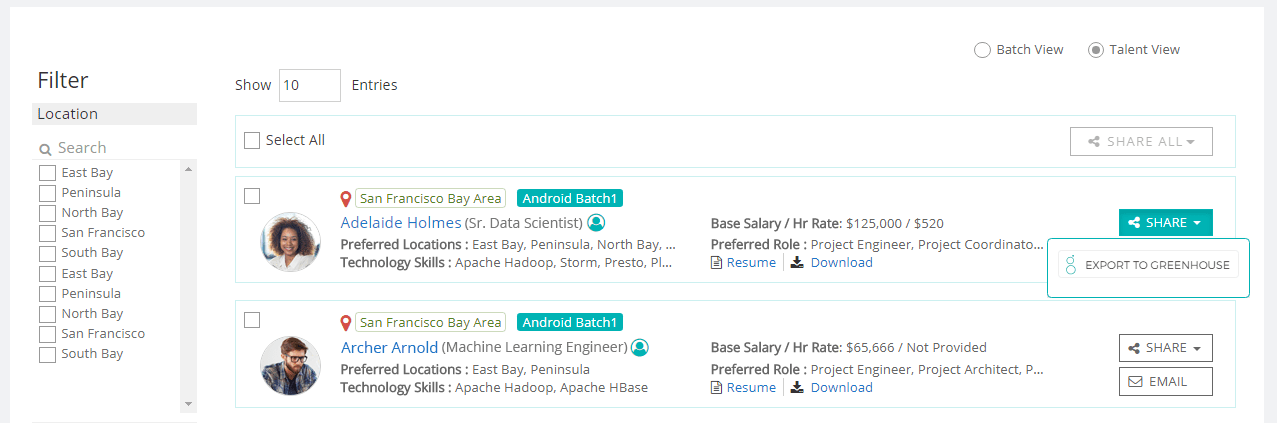1277x423 pixels.
Task: Click red location pin on Adelaide's card
Action: point(346,199)
